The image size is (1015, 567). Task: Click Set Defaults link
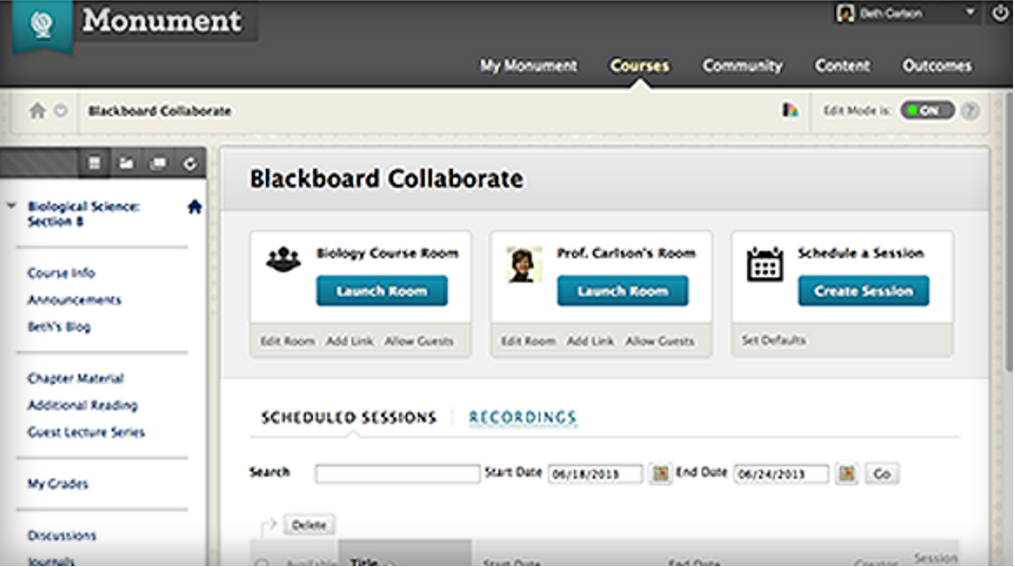774,340
